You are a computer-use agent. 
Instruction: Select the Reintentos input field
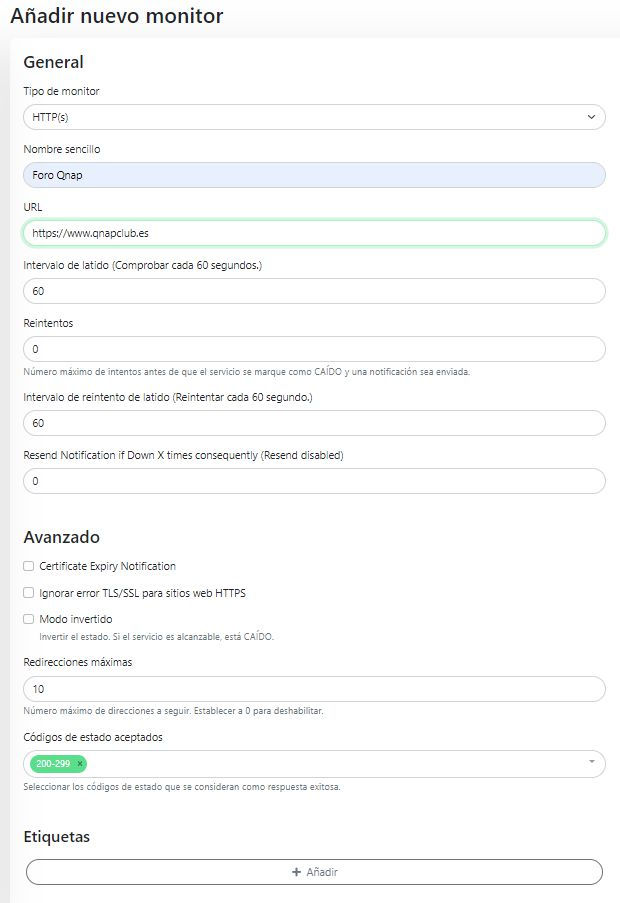click(x=314, y=349)
